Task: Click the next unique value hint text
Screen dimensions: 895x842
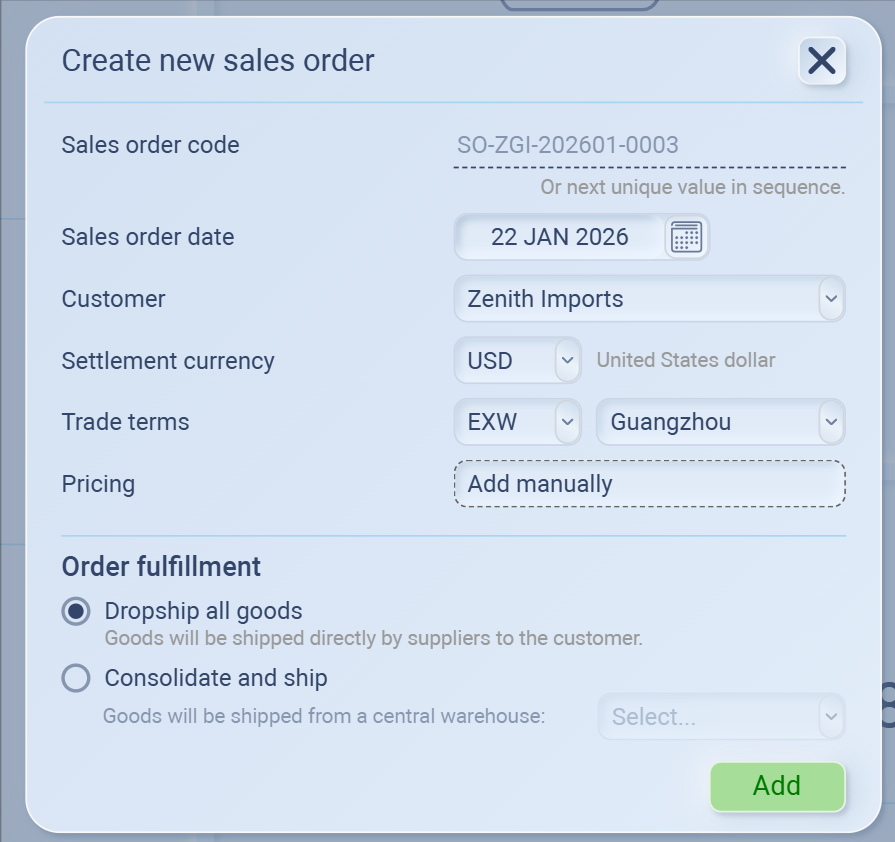Action: pyautogui.click(x=692, y=187)
